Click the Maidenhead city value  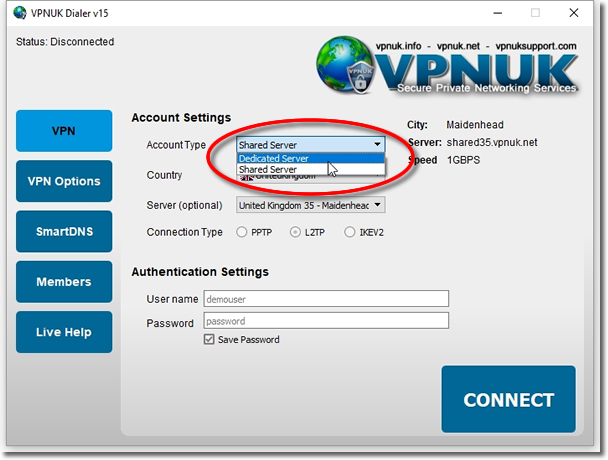click(475, 125)
